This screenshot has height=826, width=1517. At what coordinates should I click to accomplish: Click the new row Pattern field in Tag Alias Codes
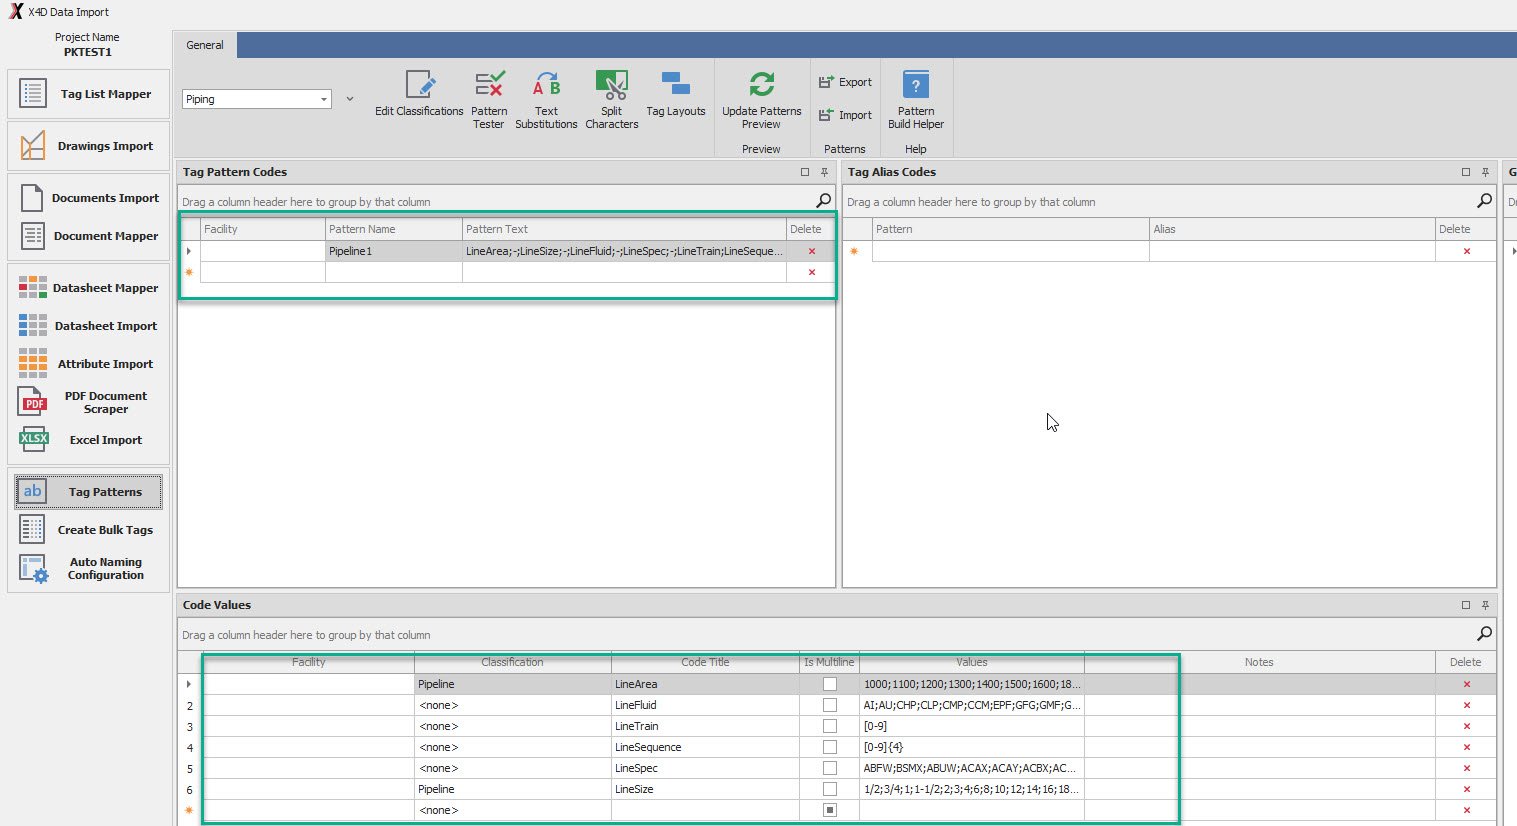point(1010,251)
